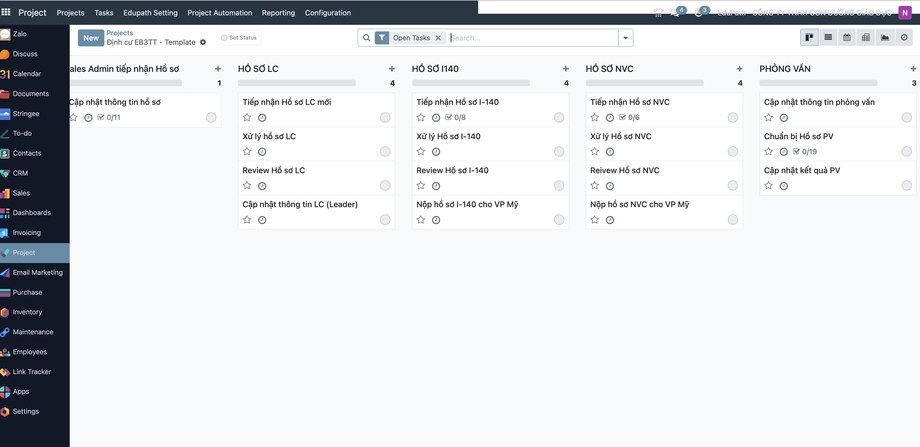Open the Edupath Setting menu
Screen dimensions: 920x447
click(x=150, y=12)
